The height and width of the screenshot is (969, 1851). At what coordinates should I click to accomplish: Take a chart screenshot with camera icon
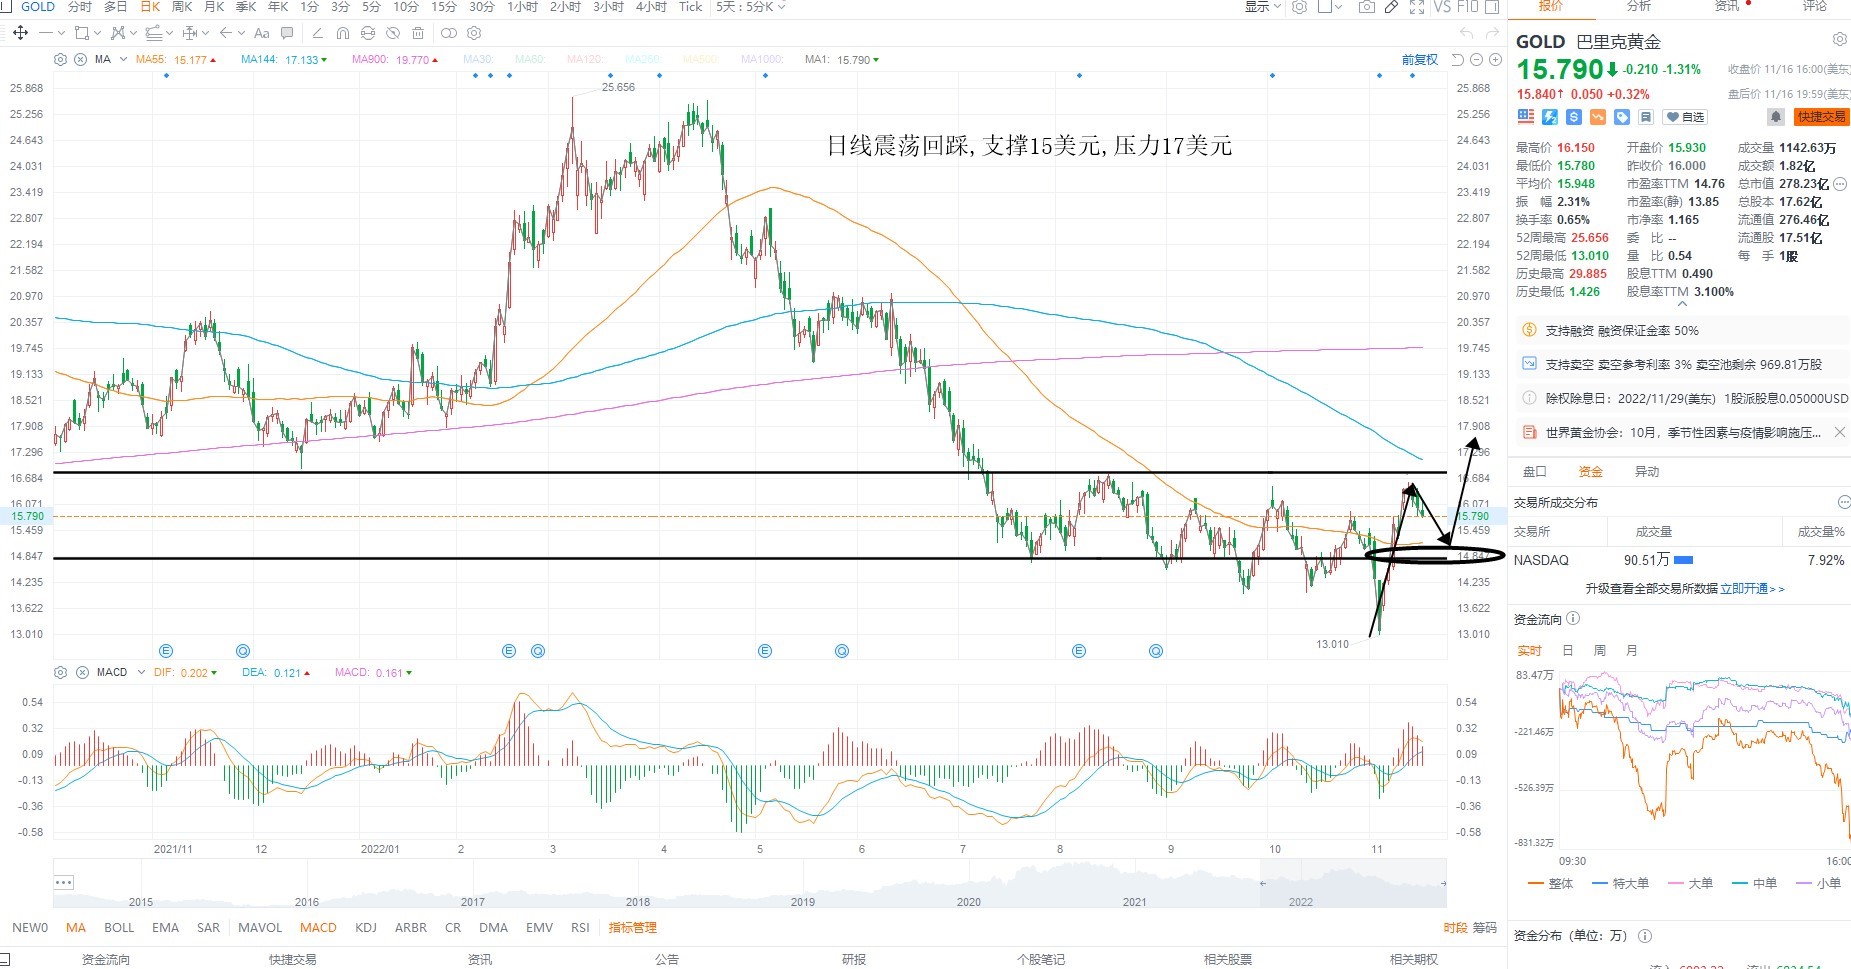coord(1367,7)
